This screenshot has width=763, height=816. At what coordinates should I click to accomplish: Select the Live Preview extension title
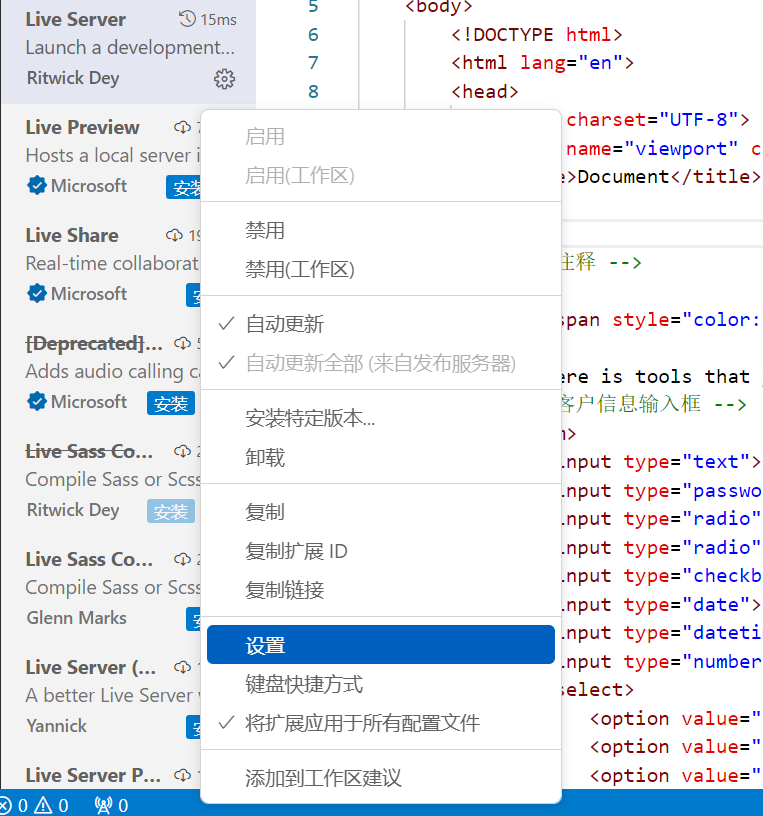click(83, 128)
